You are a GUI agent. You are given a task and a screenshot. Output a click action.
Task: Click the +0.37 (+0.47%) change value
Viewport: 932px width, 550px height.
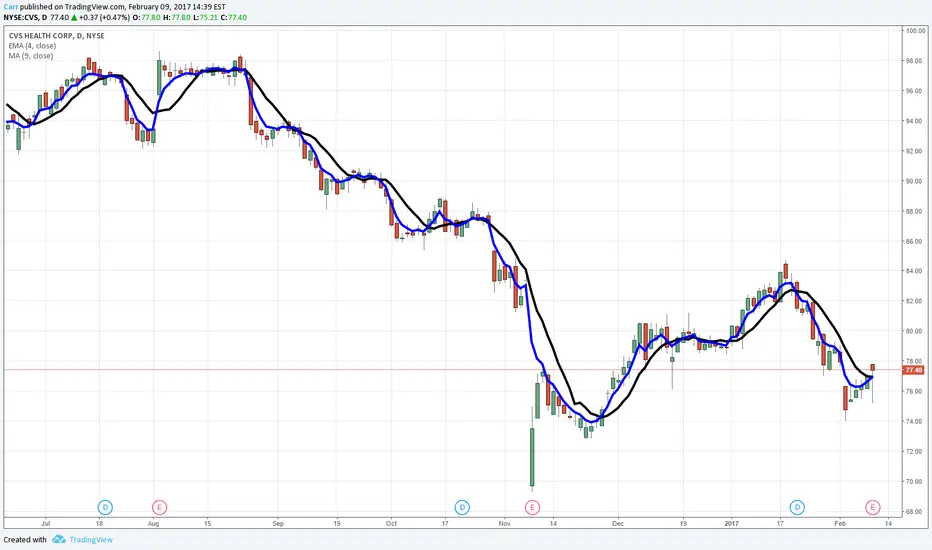104,17
